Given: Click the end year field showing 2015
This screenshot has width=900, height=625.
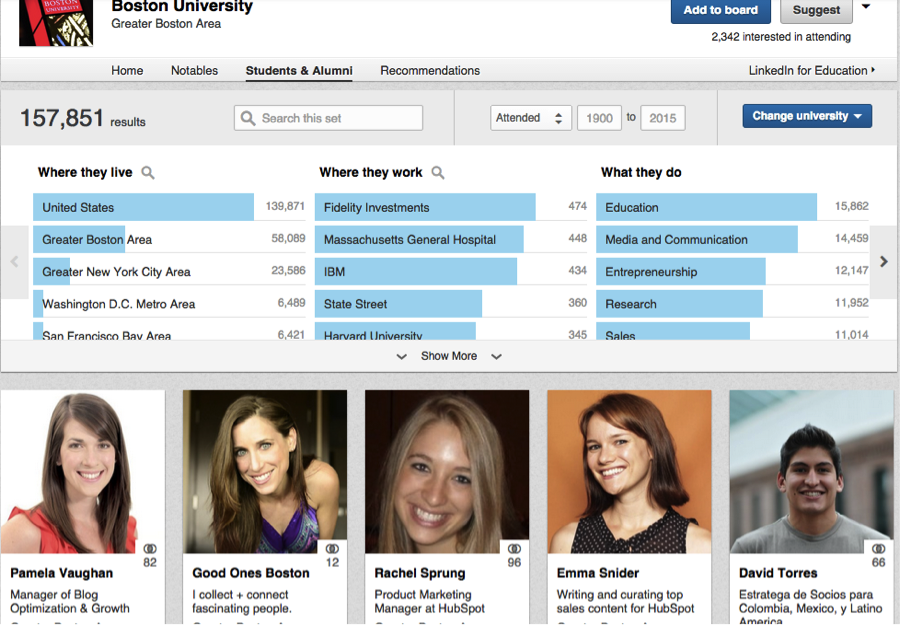Looking at the screenshot, I should (x=663, y=118).
